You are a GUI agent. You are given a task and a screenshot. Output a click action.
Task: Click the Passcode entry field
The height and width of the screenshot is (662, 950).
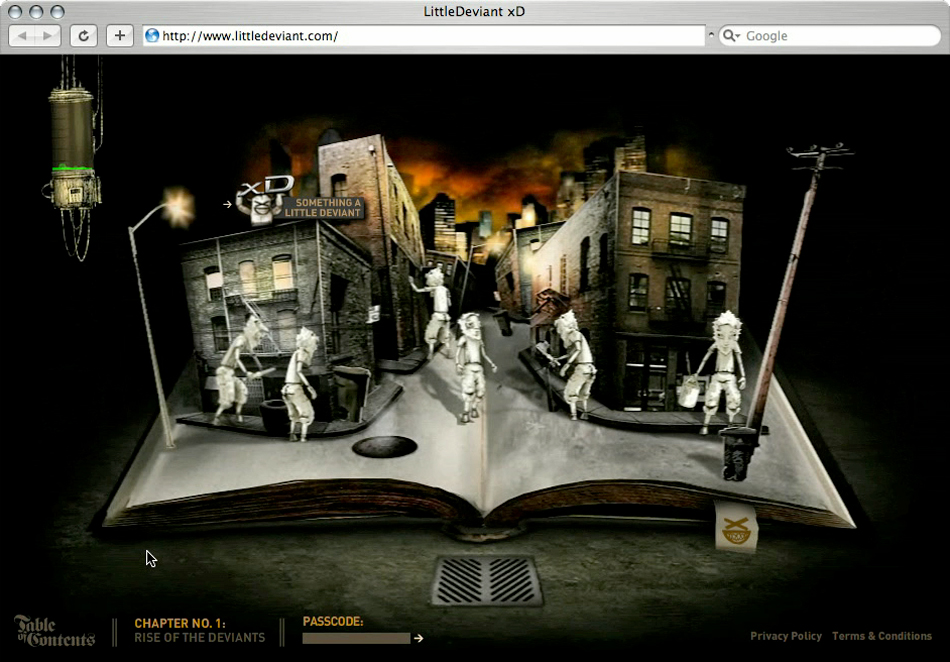(356, 638)
